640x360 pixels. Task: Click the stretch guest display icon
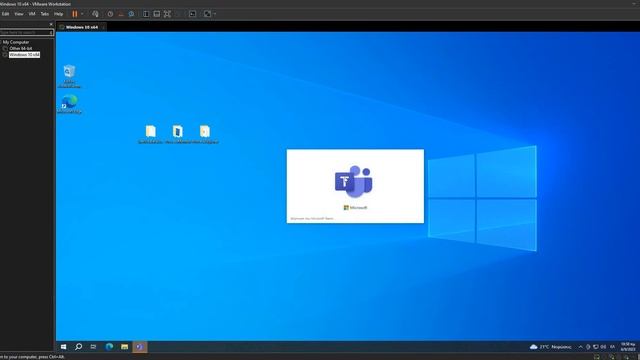click(207, 14)
